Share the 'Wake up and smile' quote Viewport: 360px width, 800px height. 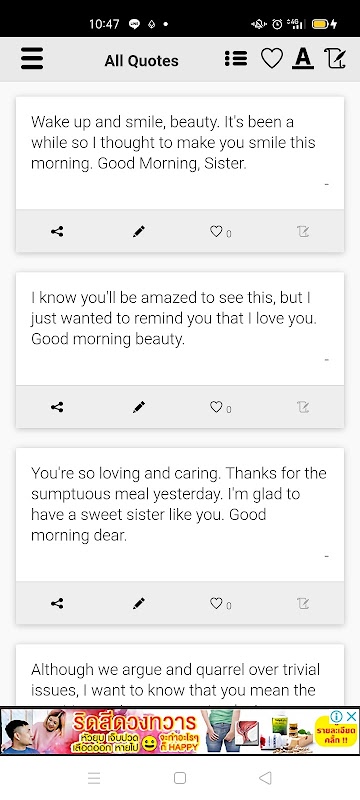57,232
